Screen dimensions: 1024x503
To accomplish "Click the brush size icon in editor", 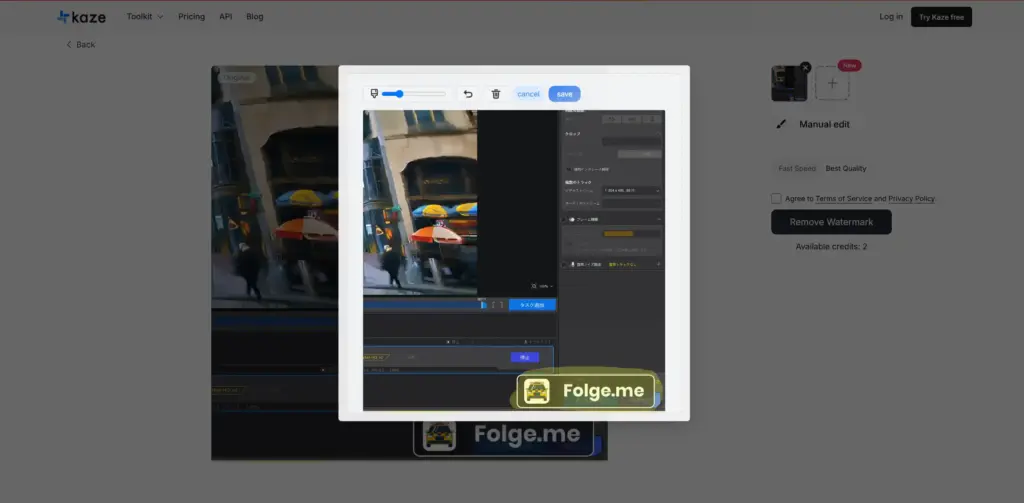I will click(x=374, y=94).
